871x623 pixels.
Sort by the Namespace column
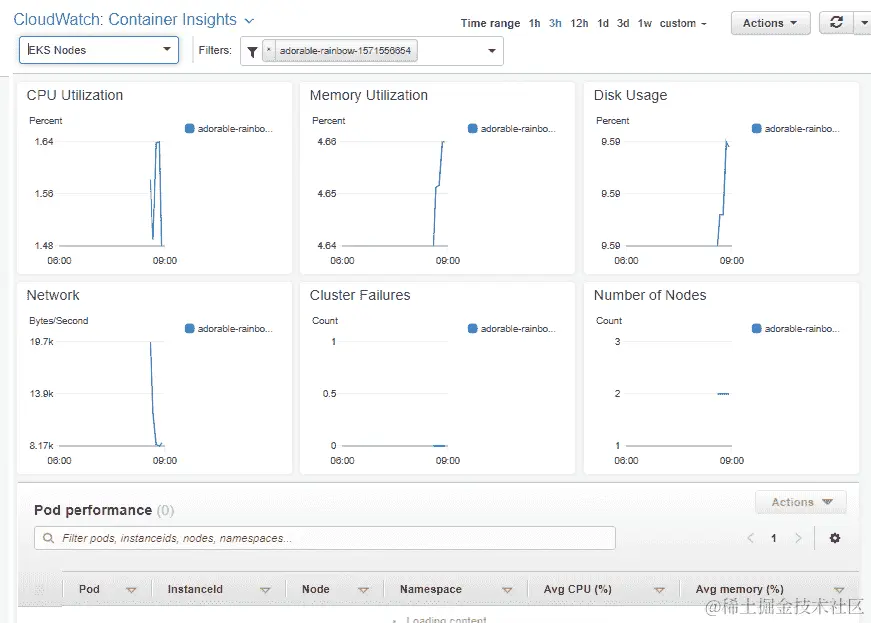tap(507, 590)
